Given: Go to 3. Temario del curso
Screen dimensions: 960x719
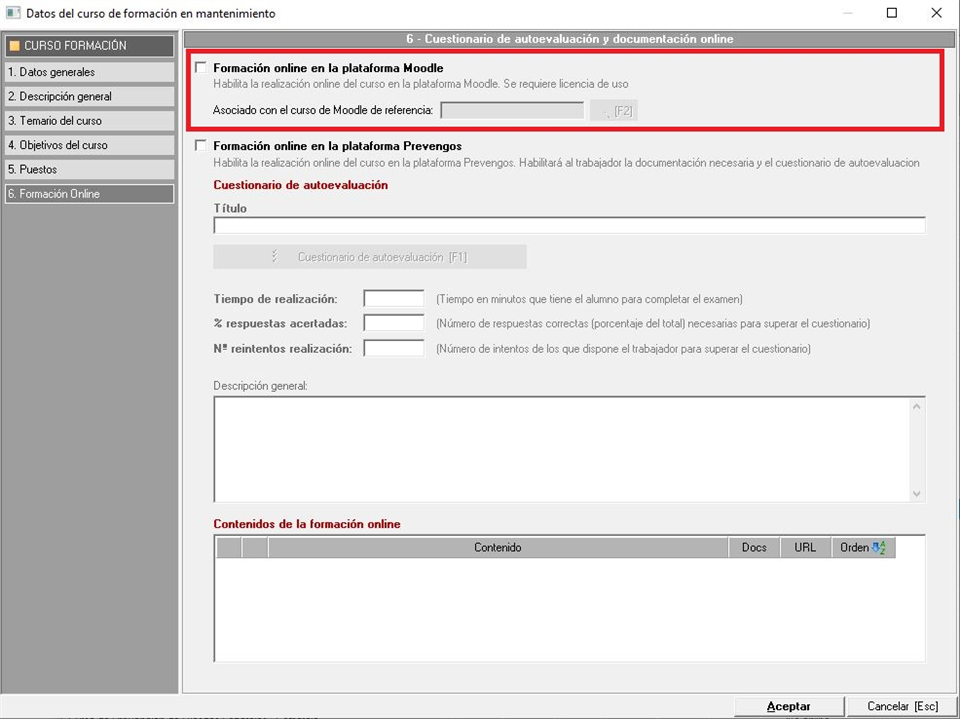Looking at the screenshot, I should coord(88,121).
